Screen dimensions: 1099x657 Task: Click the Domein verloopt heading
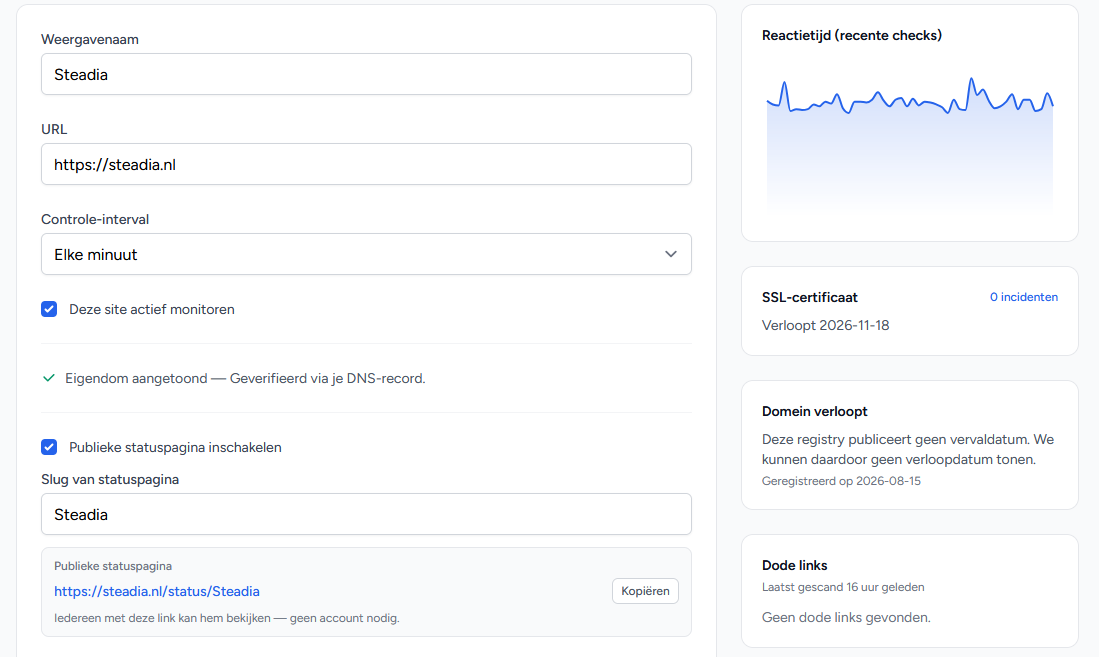coord(814,412)
